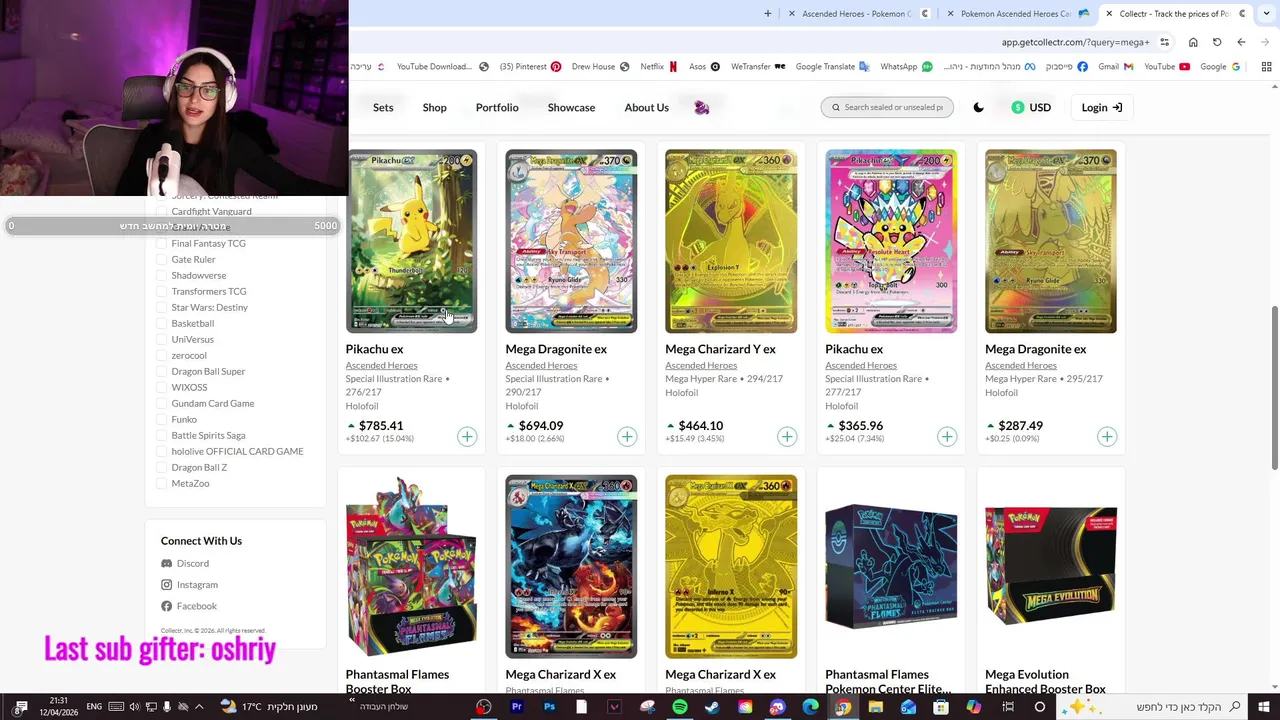Open Phantasmal Flames Pokemon Center Elite box image
1280x720 pixels.
point(891,566)
